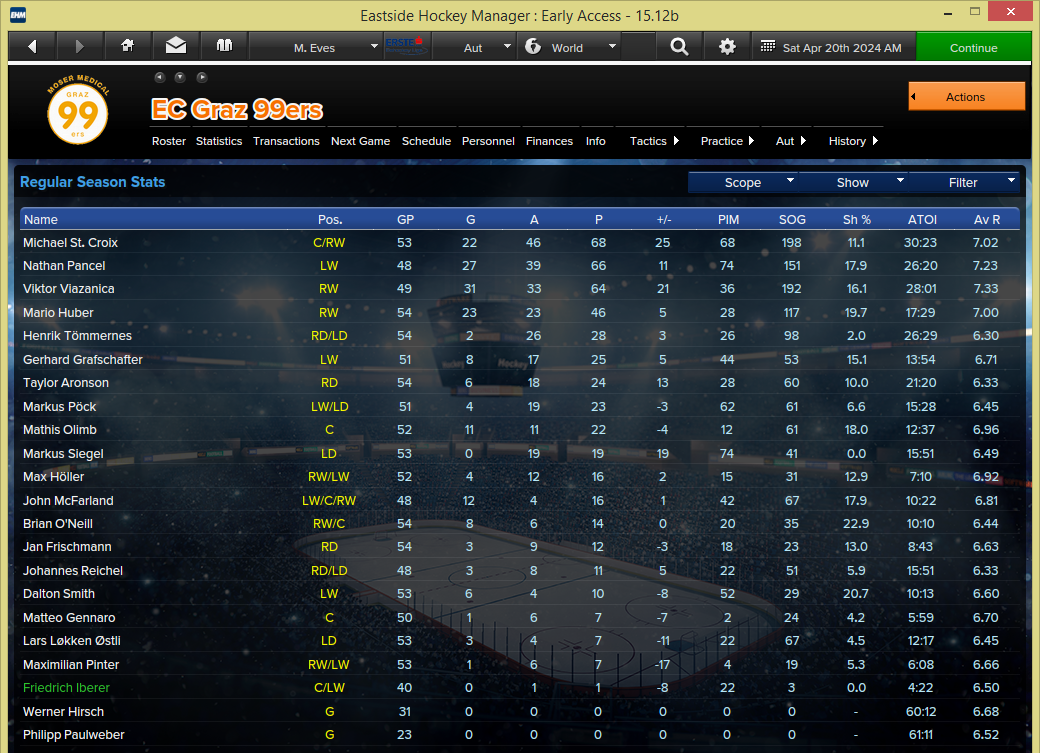Sort by the Pos. column header

[330, 219]
